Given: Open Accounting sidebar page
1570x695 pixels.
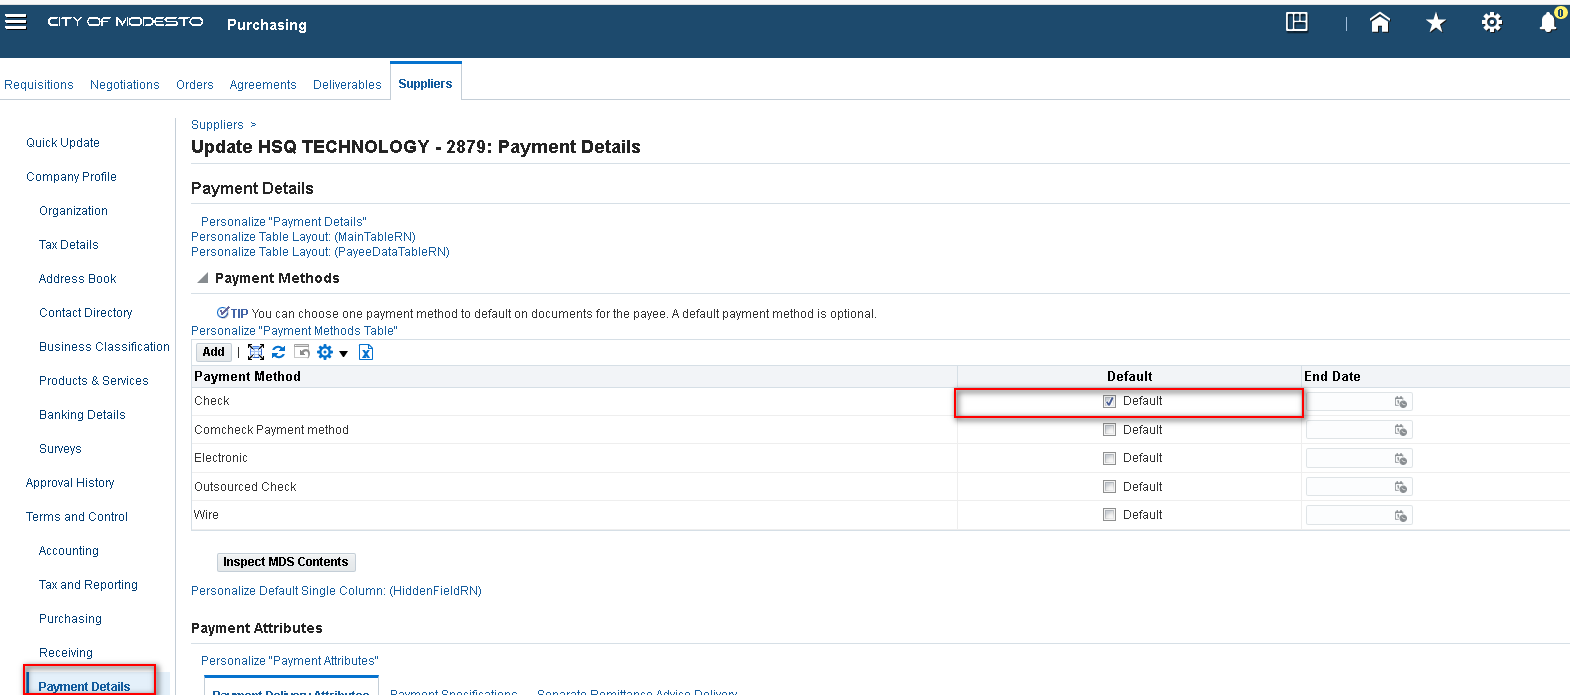Looking at the screenshot, I should click(68, 551).
